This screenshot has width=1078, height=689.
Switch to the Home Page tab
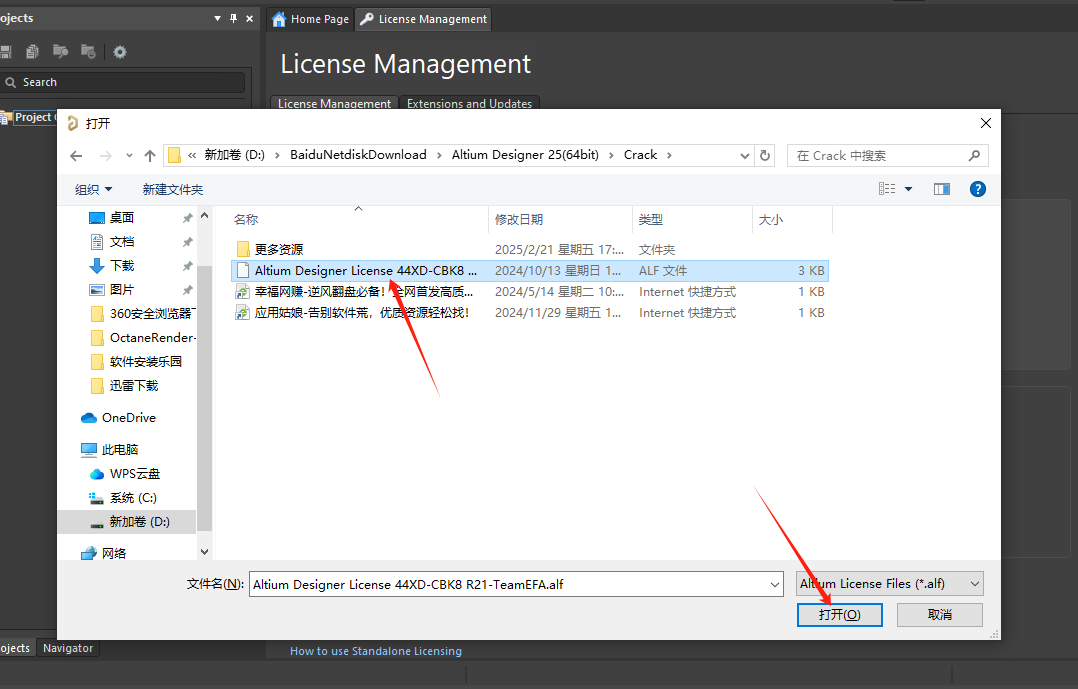(310, 19)
